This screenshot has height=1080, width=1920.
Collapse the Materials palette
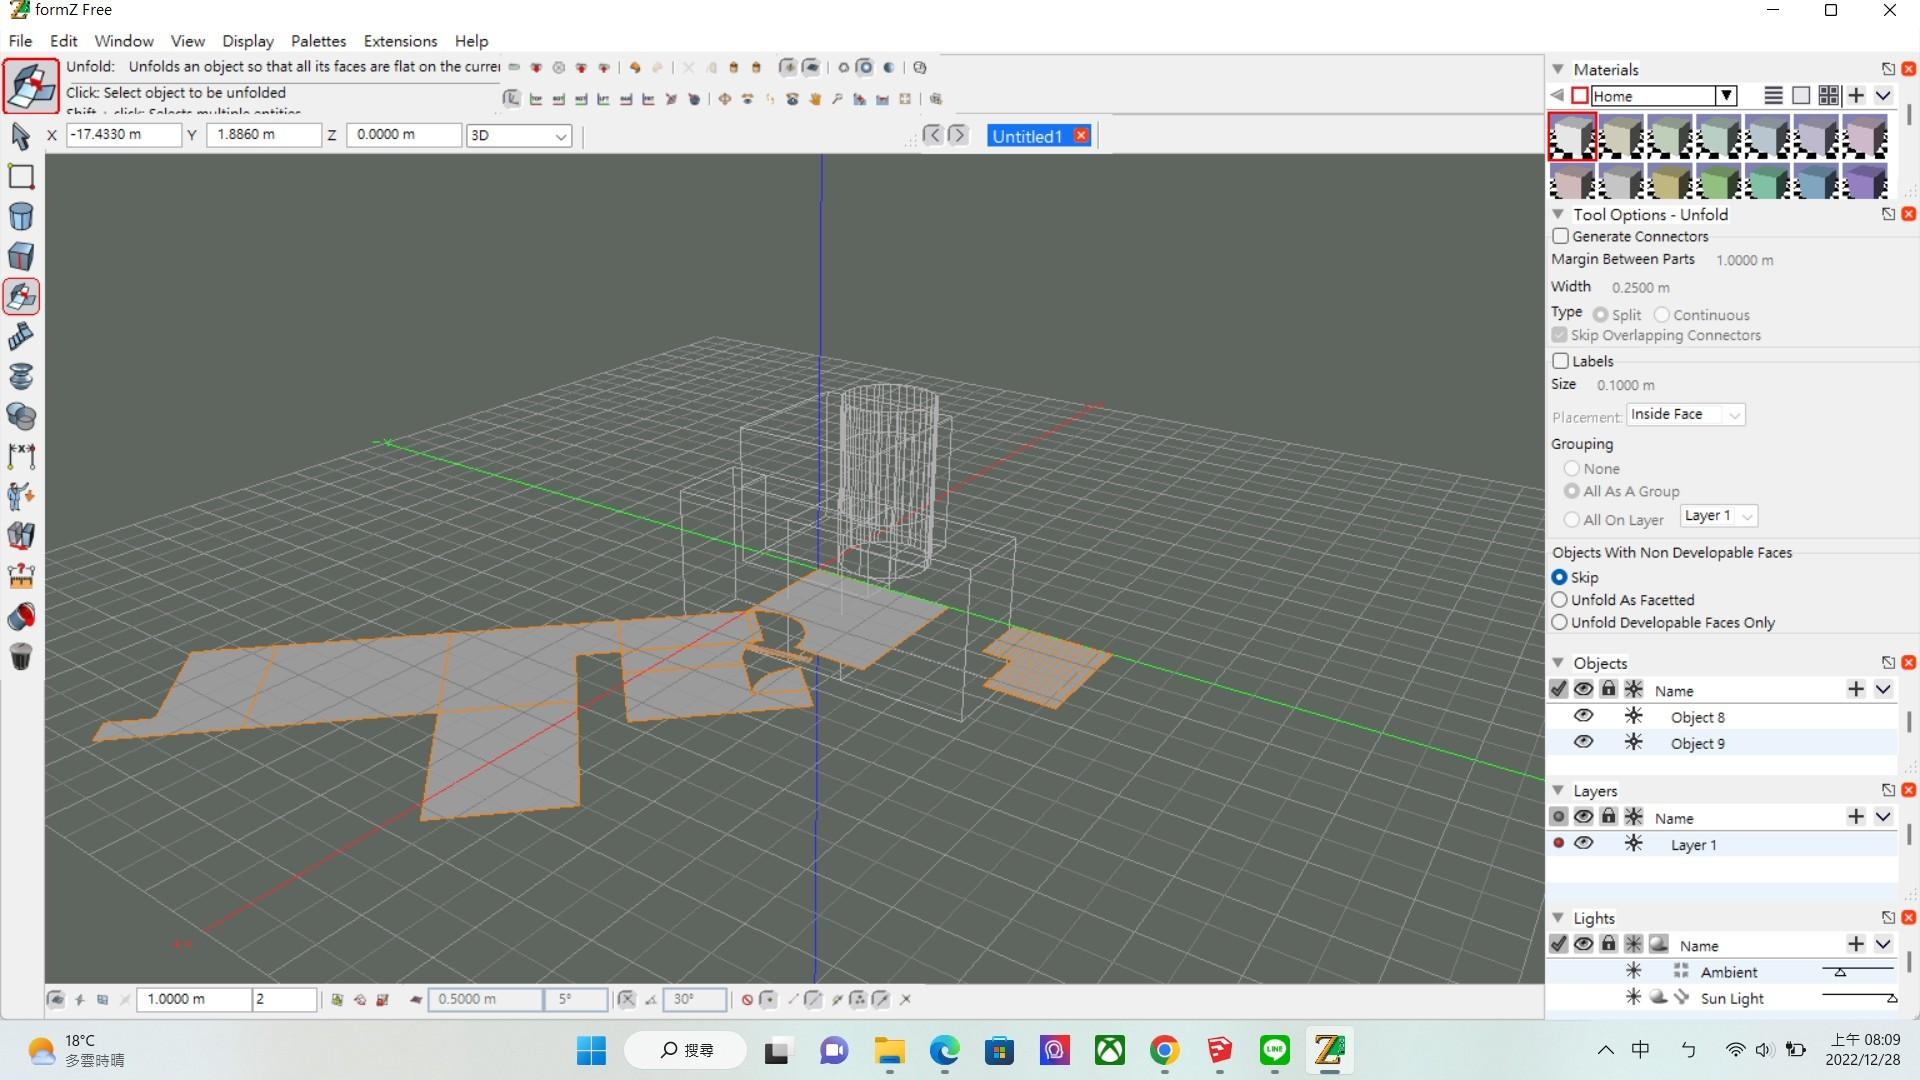pyautogui.click(x=1558, y=69)
